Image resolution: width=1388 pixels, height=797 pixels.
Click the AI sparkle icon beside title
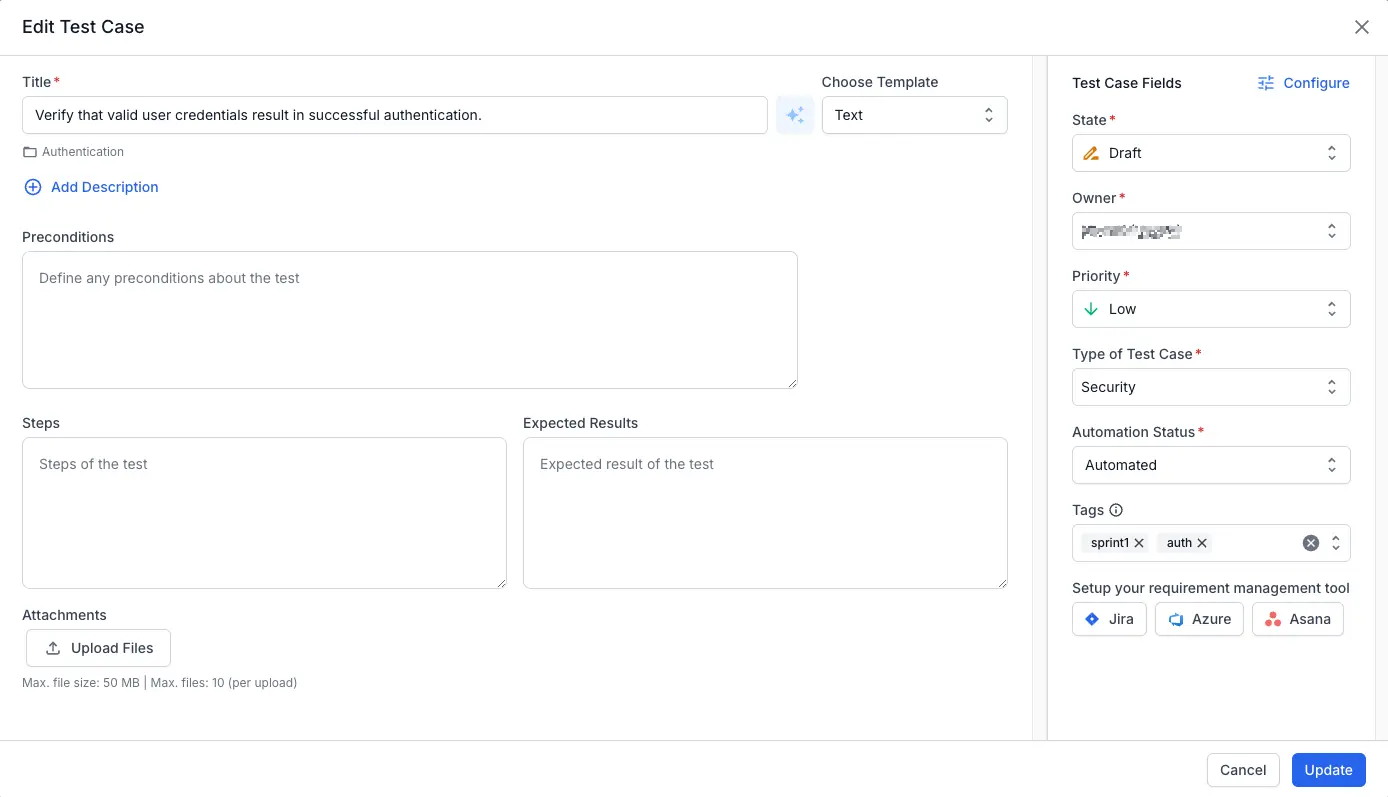click(795, 115)
